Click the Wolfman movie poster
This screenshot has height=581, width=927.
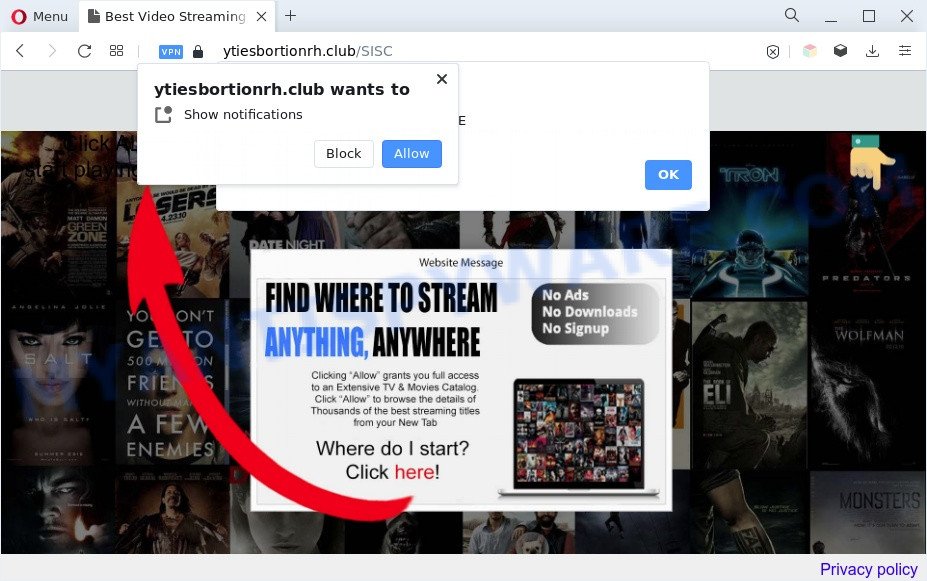867,384
